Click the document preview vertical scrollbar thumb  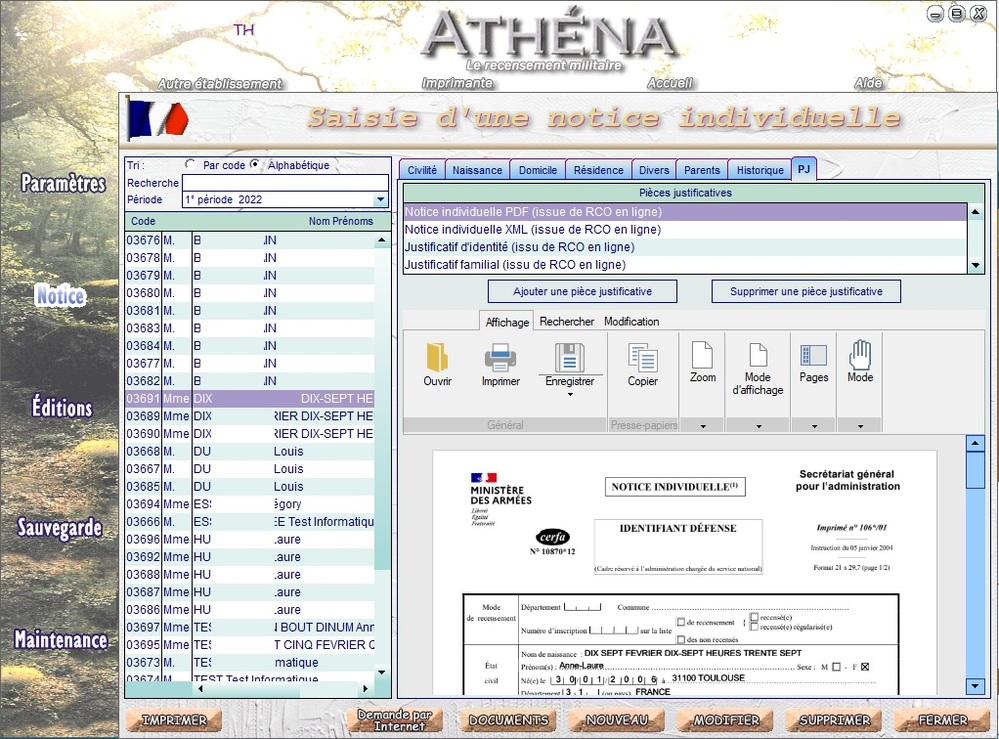click(x=975, y=470)
